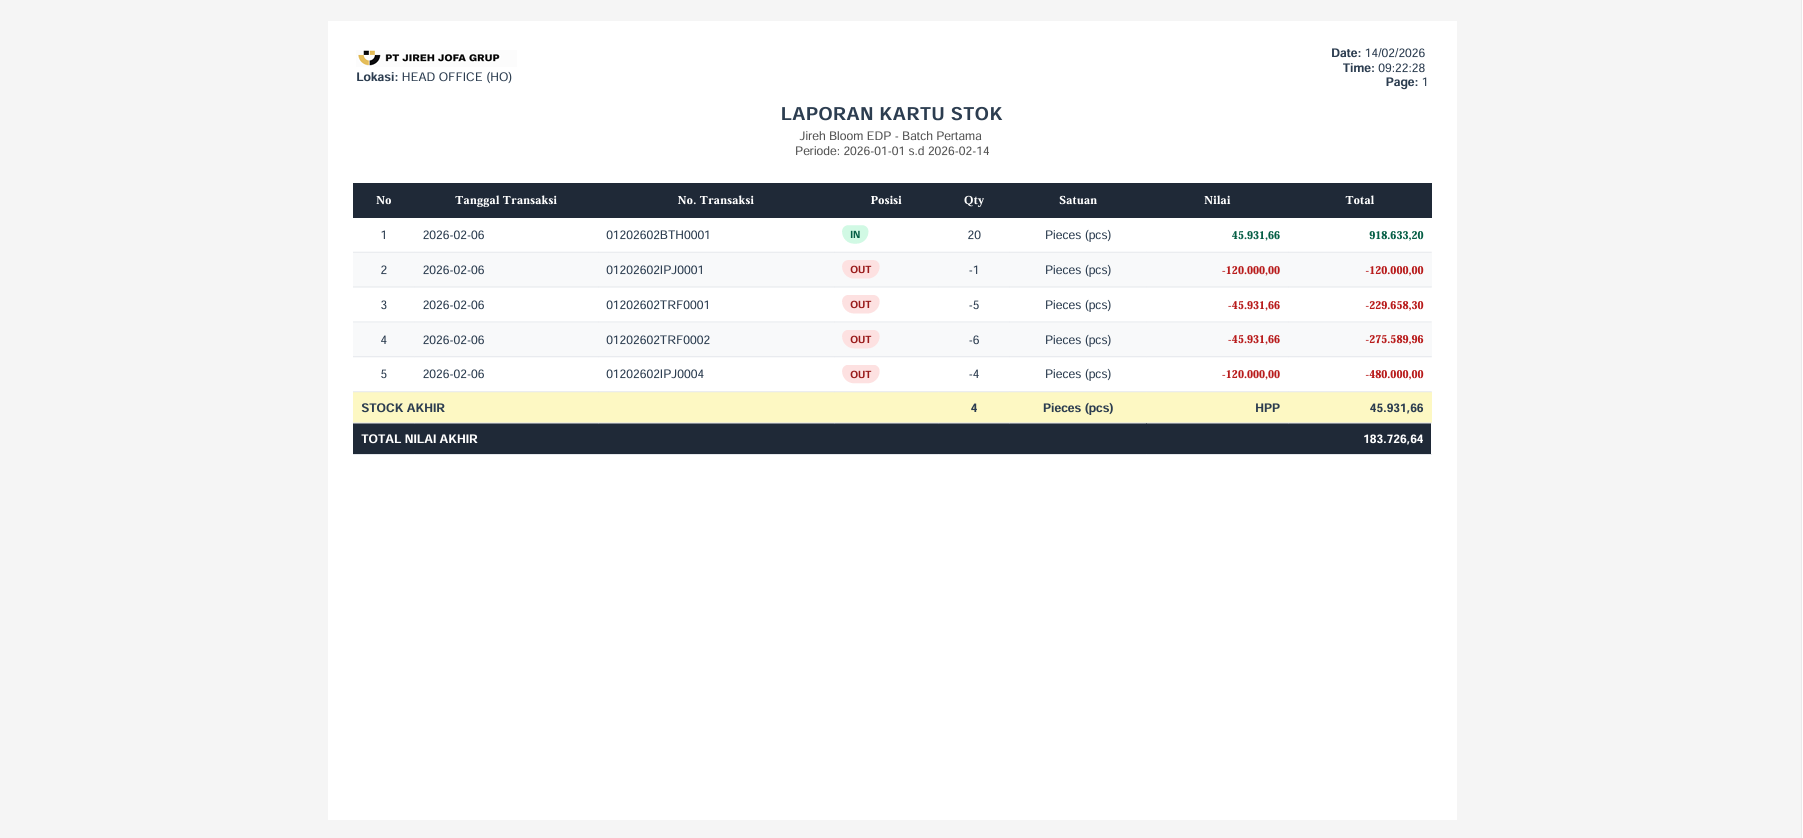Click the LAPORAN KARTU STOK title
Screen dimensions: 1803x838
tap(891, 114)
